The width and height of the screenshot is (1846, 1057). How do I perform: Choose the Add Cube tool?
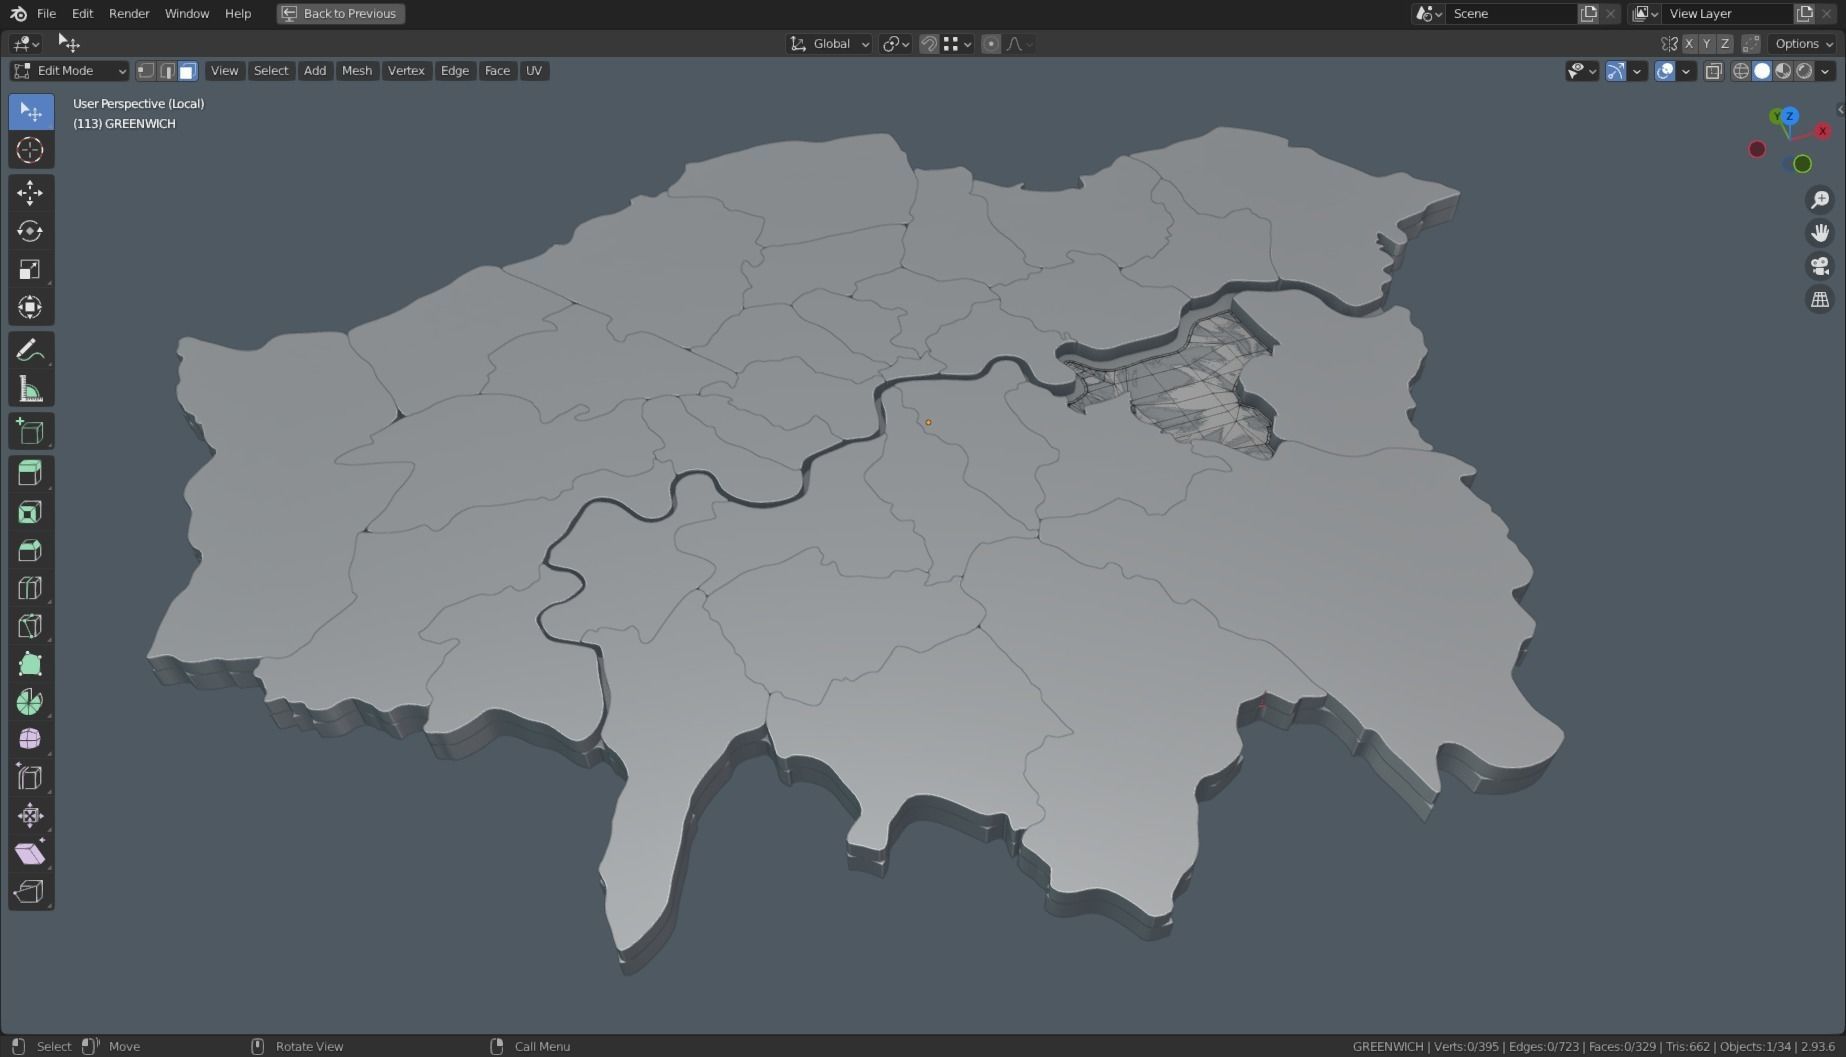pos(30,432)
